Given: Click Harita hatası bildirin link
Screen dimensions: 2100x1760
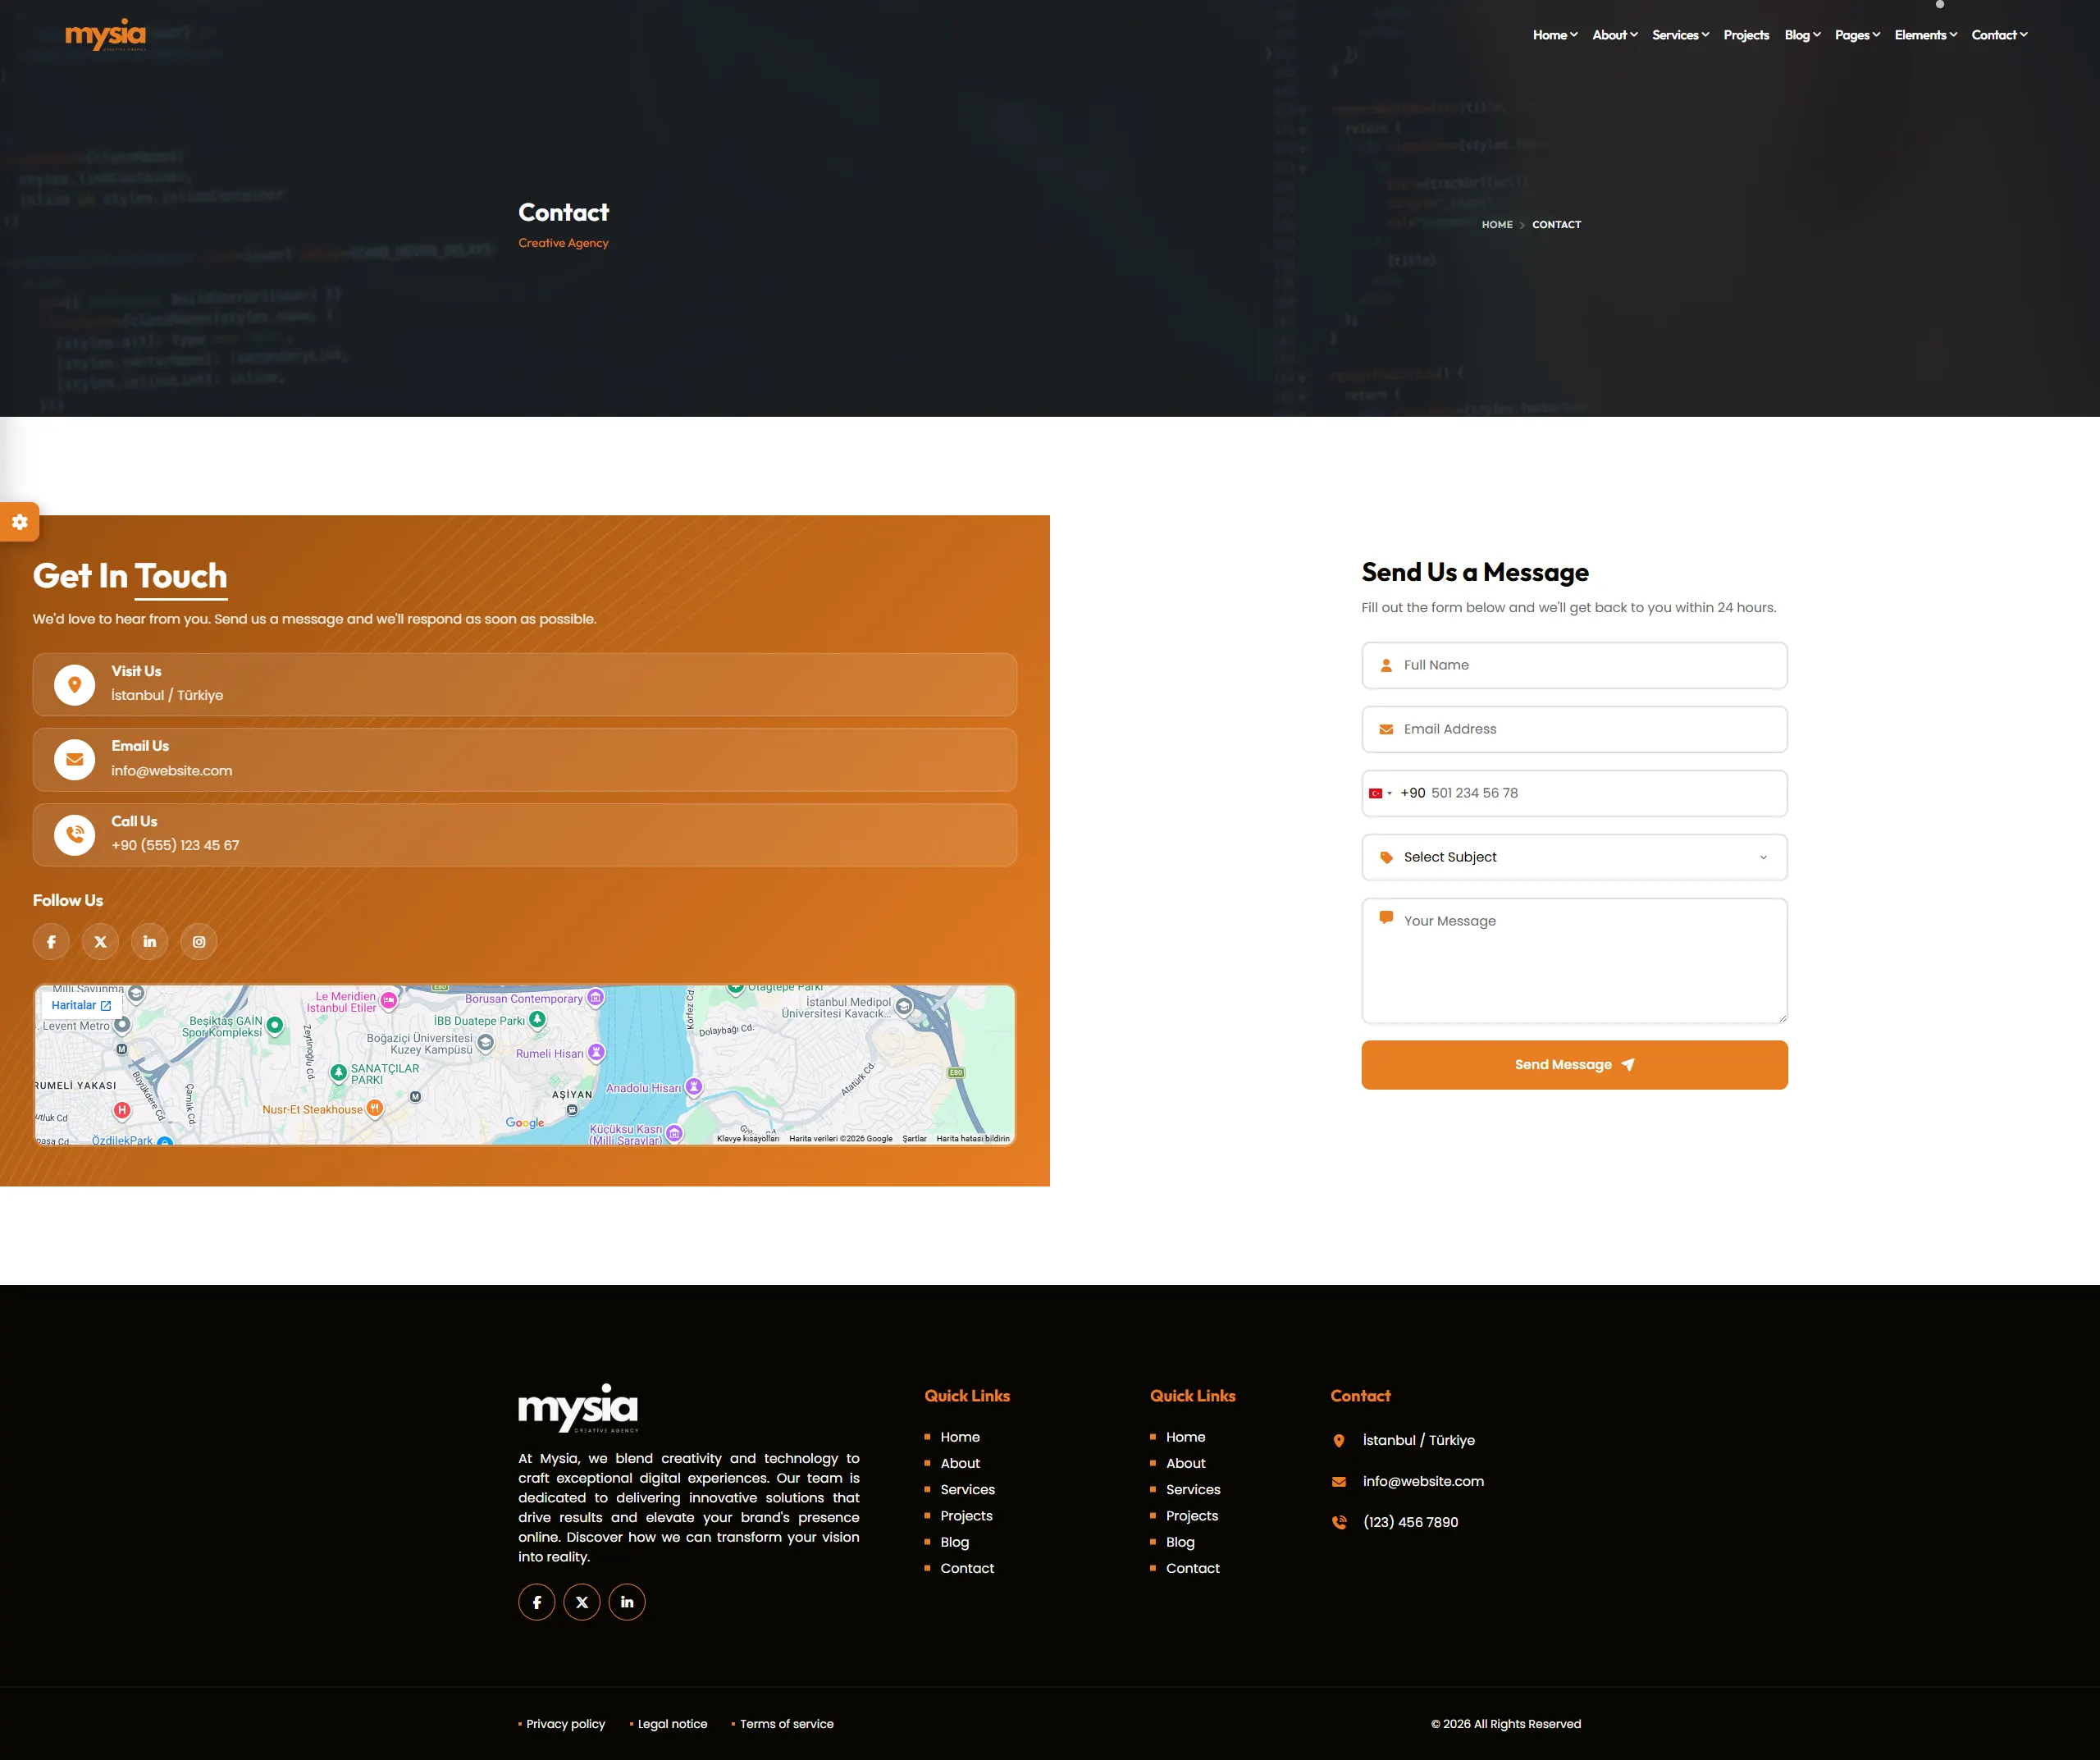Looking at the screenshot, I should coord(972,1138).
